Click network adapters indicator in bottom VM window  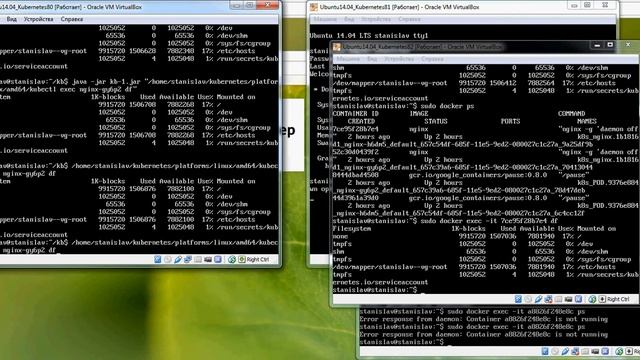point(575,351)
